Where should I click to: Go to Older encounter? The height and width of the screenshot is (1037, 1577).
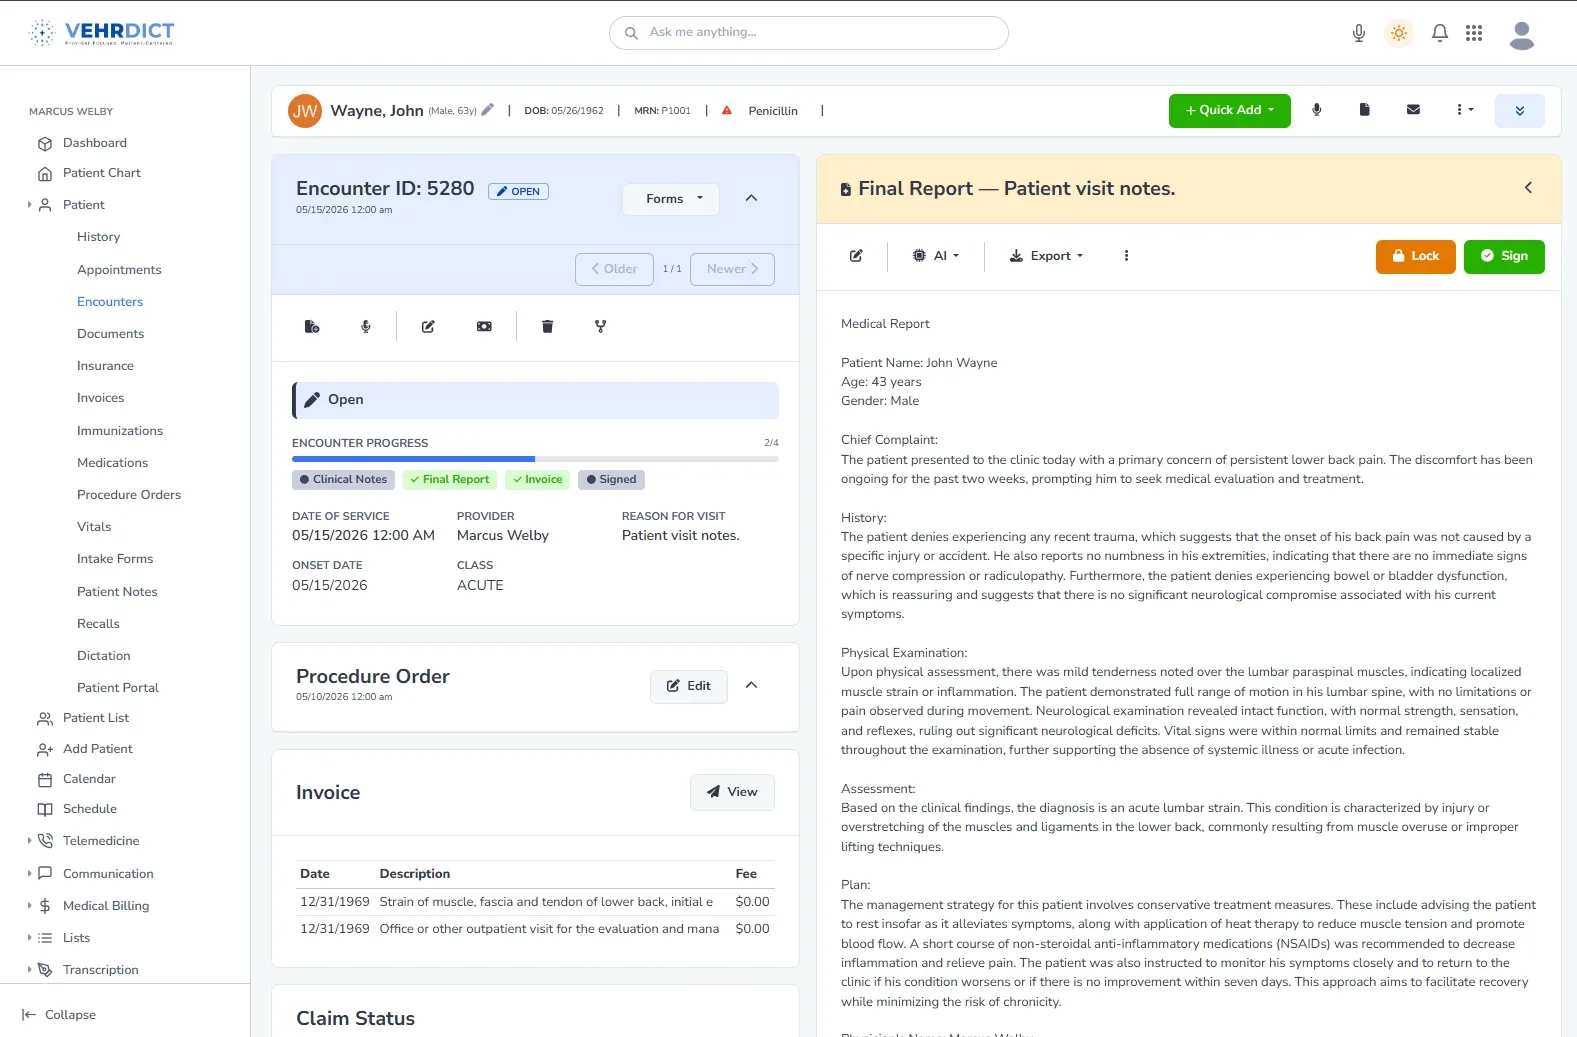click(x=614, y=269)
